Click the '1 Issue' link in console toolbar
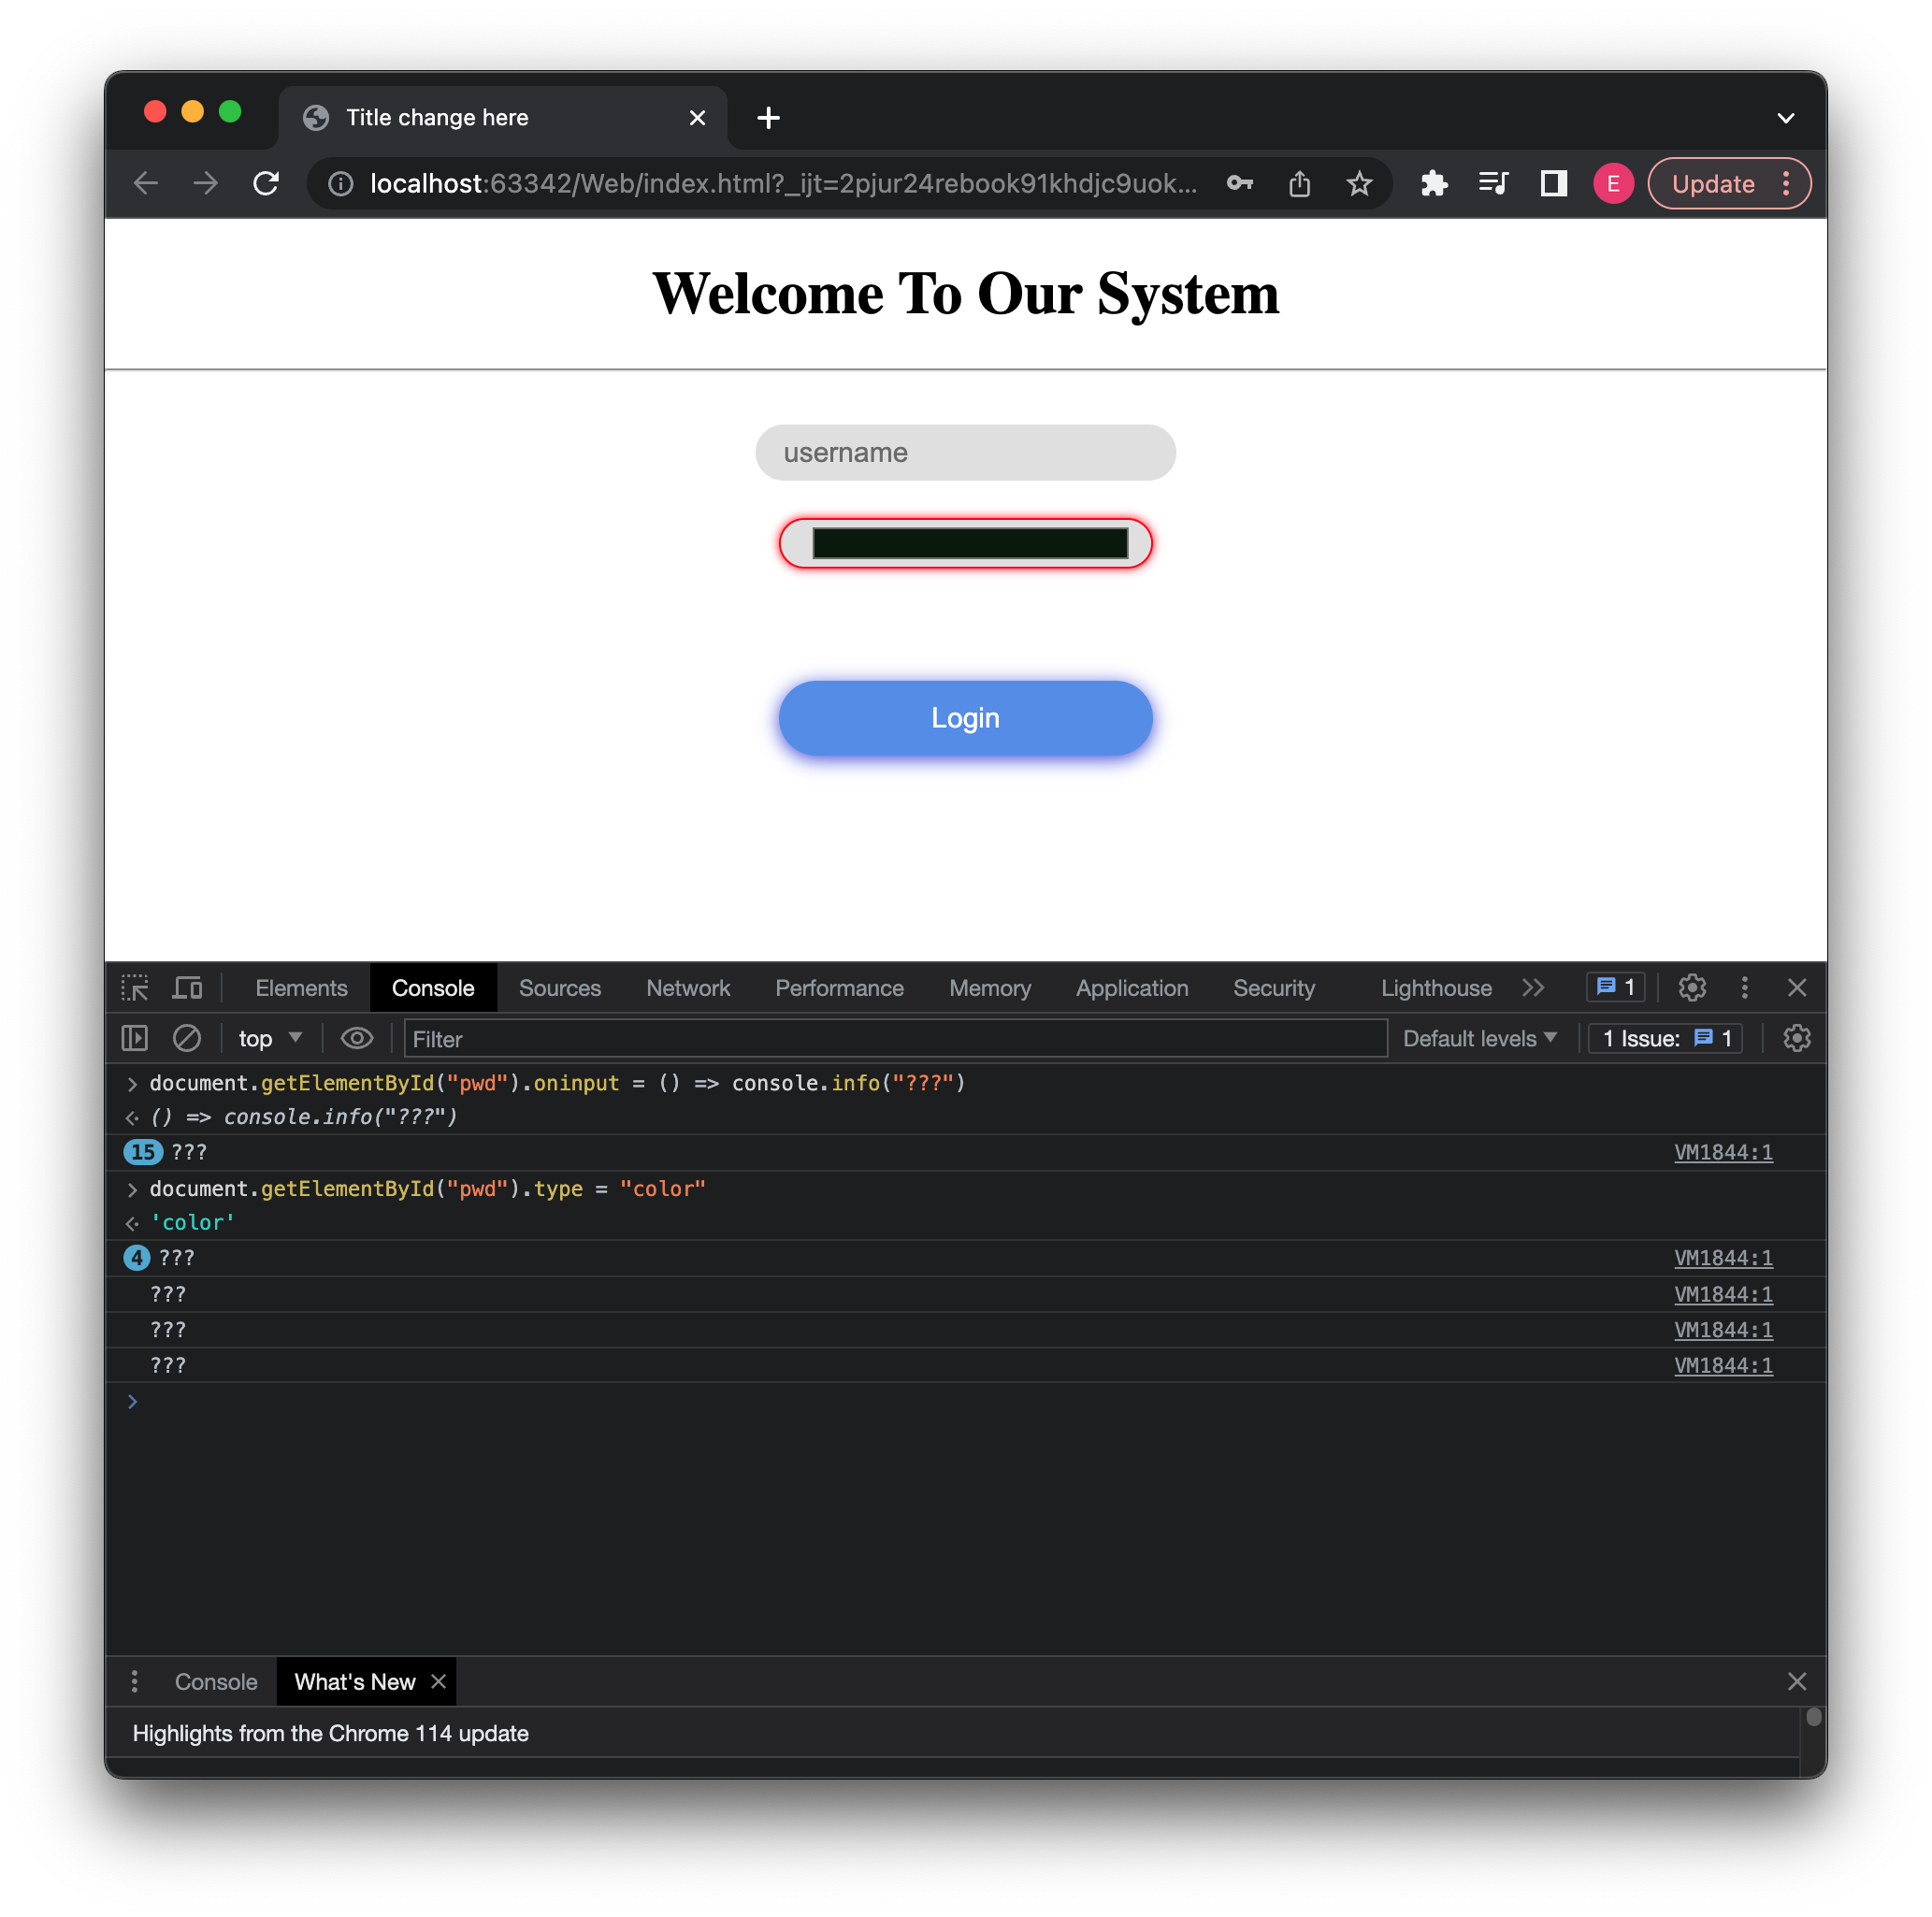 pos(1665,1038)
